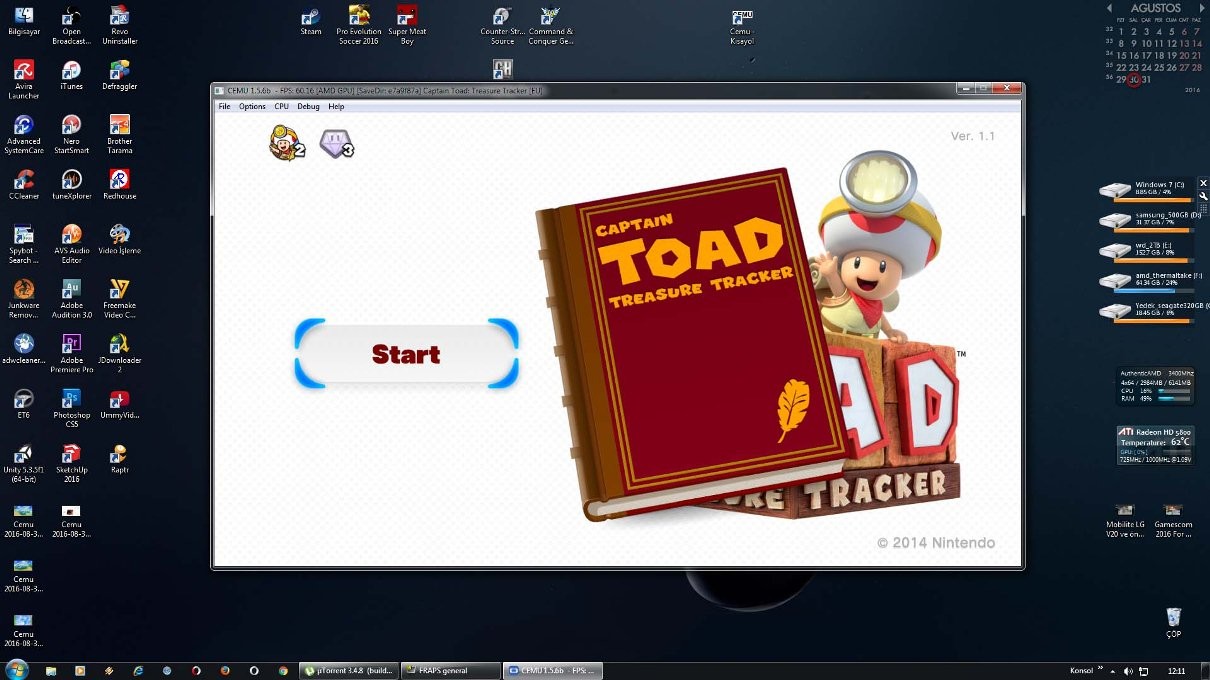The width and height of the screenshot is (1210, 680).
Task: Click the Radeon HD 5800 temperature gadget
Action: coord(1155,446)
